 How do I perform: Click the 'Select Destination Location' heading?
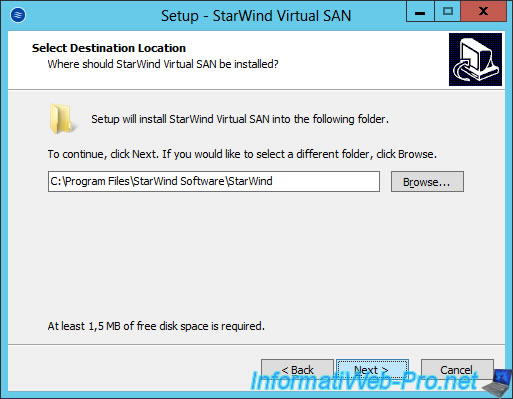coord(109,48)
